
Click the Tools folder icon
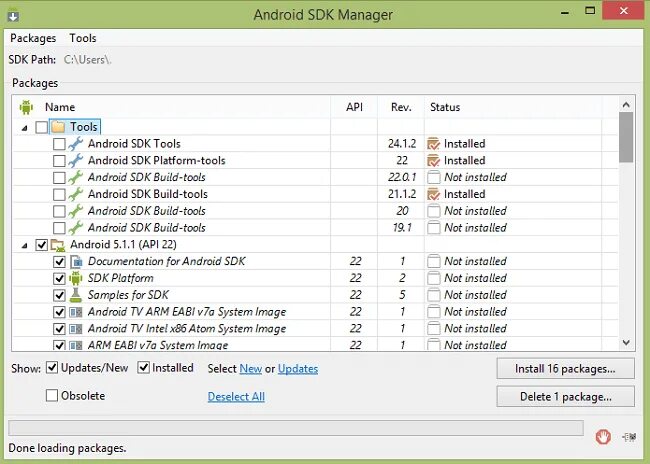[58, 127]
